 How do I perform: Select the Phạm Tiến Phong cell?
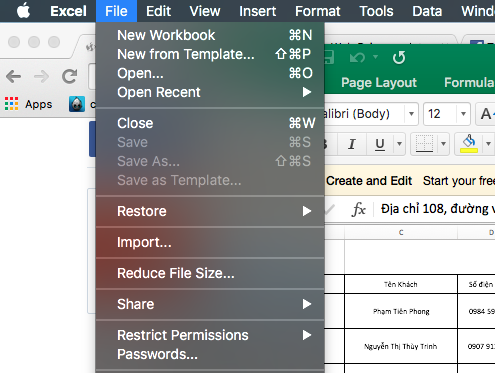click(401, 311)
